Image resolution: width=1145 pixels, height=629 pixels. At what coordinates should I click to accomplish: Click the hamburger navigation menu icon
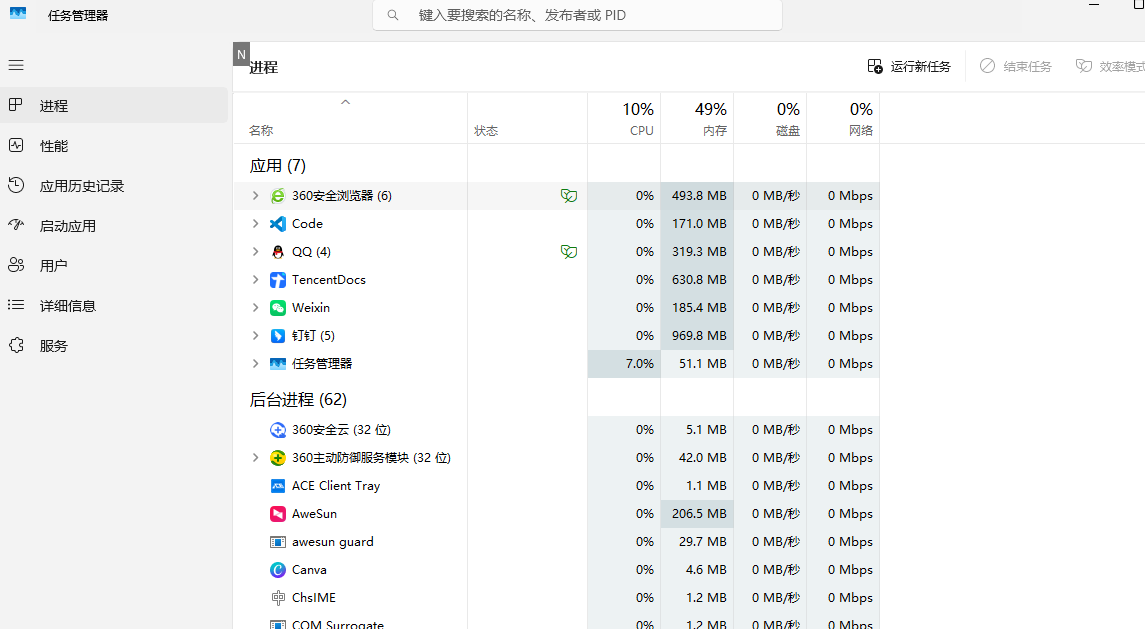tap(16, 65)
